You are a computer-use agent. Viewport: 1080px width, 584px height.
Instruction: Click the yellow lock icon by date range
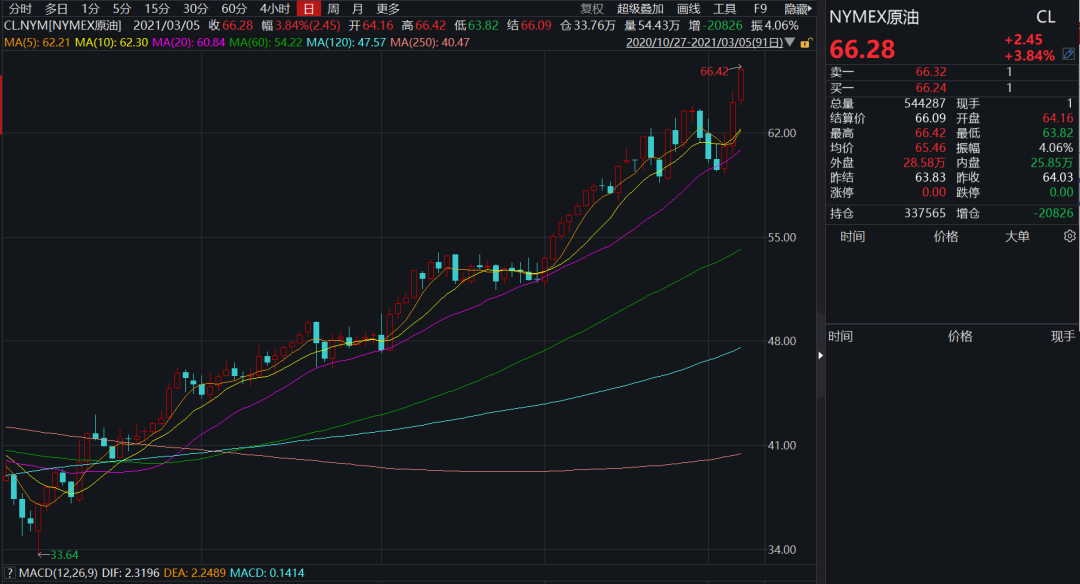tap(805, 43)
